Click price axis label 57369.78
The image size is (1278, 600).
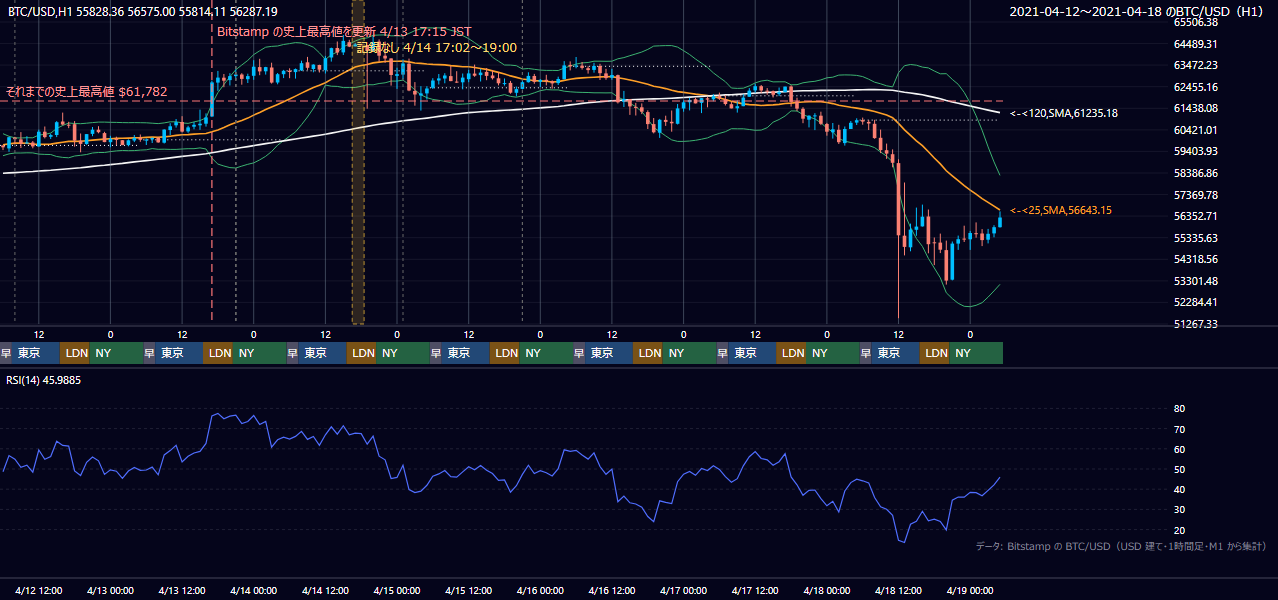tap(1195, 195)
